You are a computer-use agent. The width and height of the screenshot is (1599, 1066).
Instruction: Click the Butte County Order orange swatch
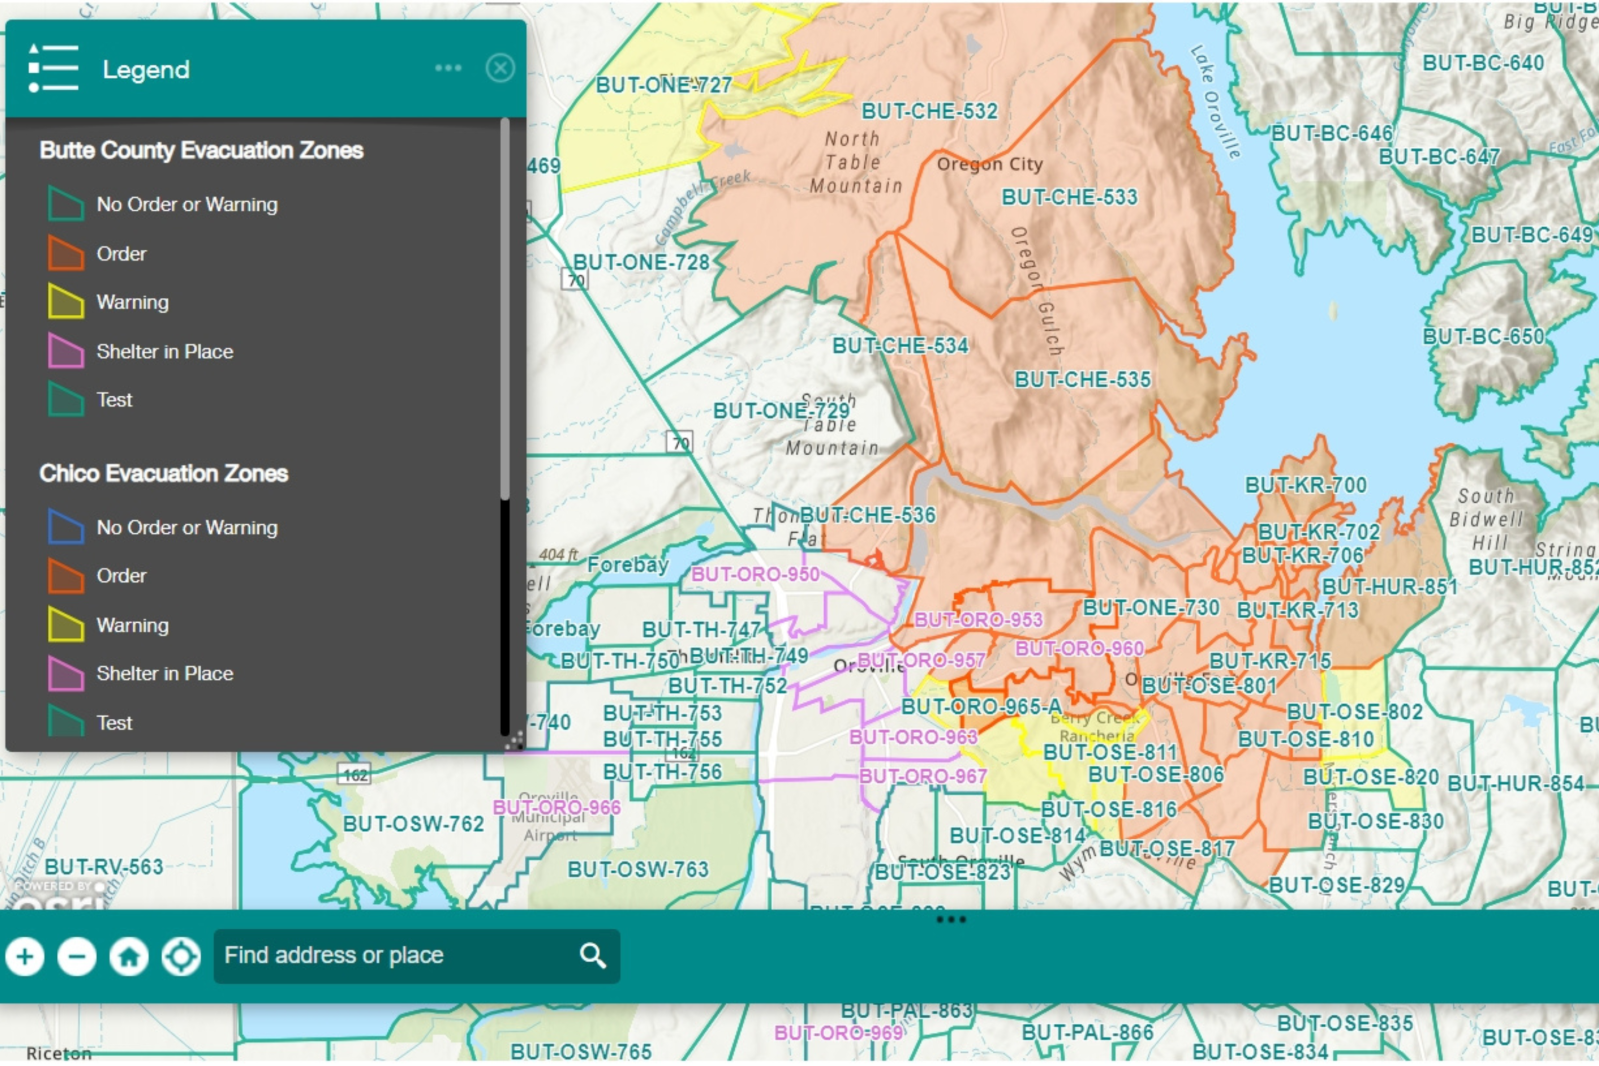click(x=66, y=254)
